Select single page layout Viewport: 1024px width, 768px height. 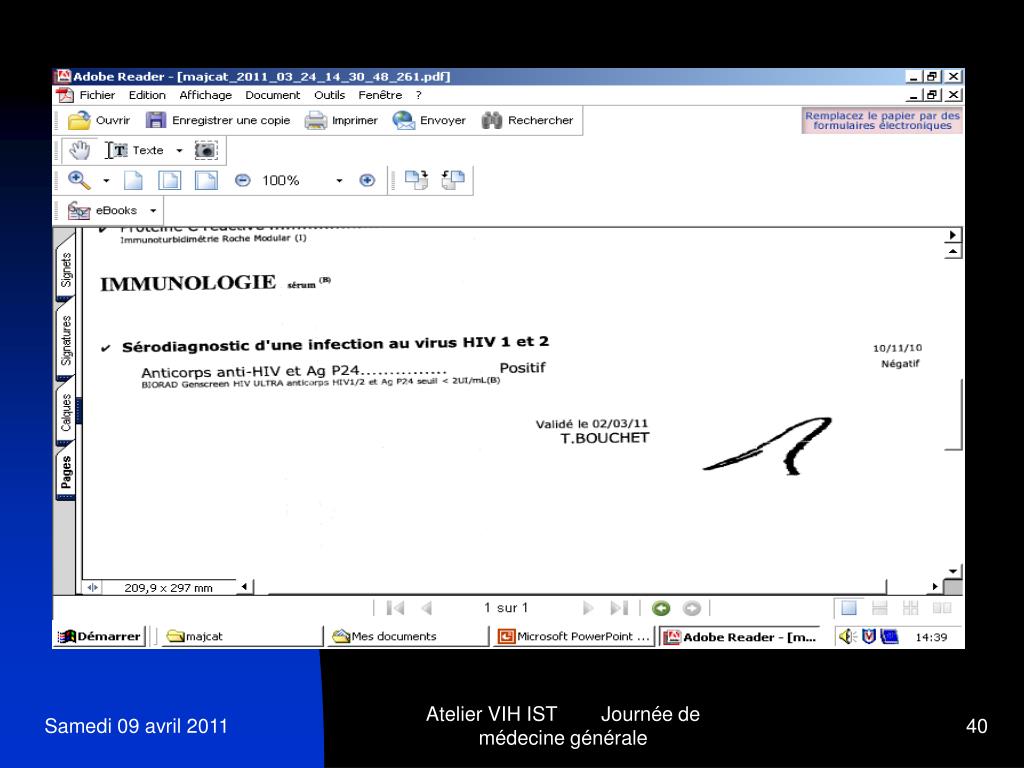[849, 608]
